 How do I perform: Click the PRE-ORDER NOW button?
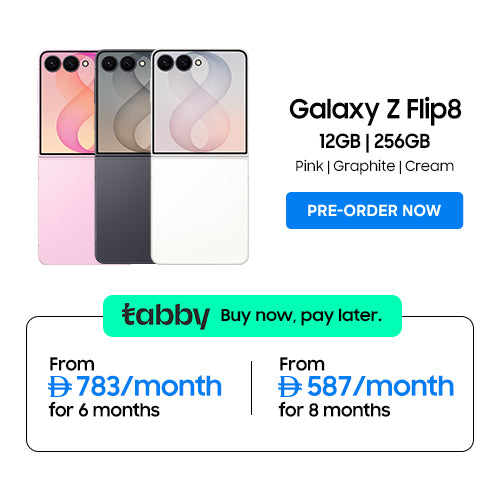coord(374,210)
